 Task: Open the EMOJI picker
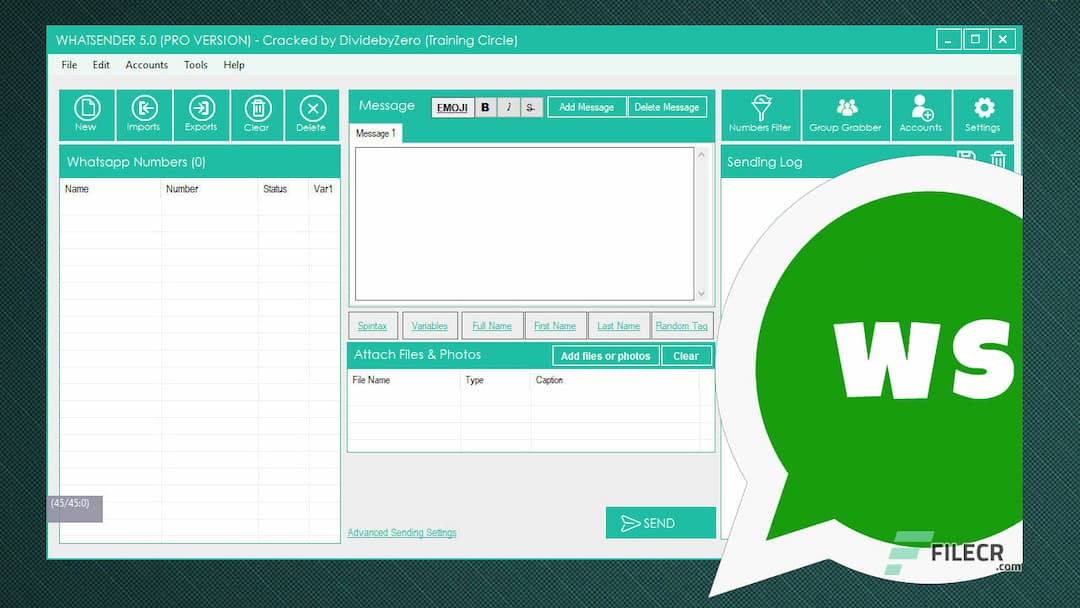click(x=452, y=107)
